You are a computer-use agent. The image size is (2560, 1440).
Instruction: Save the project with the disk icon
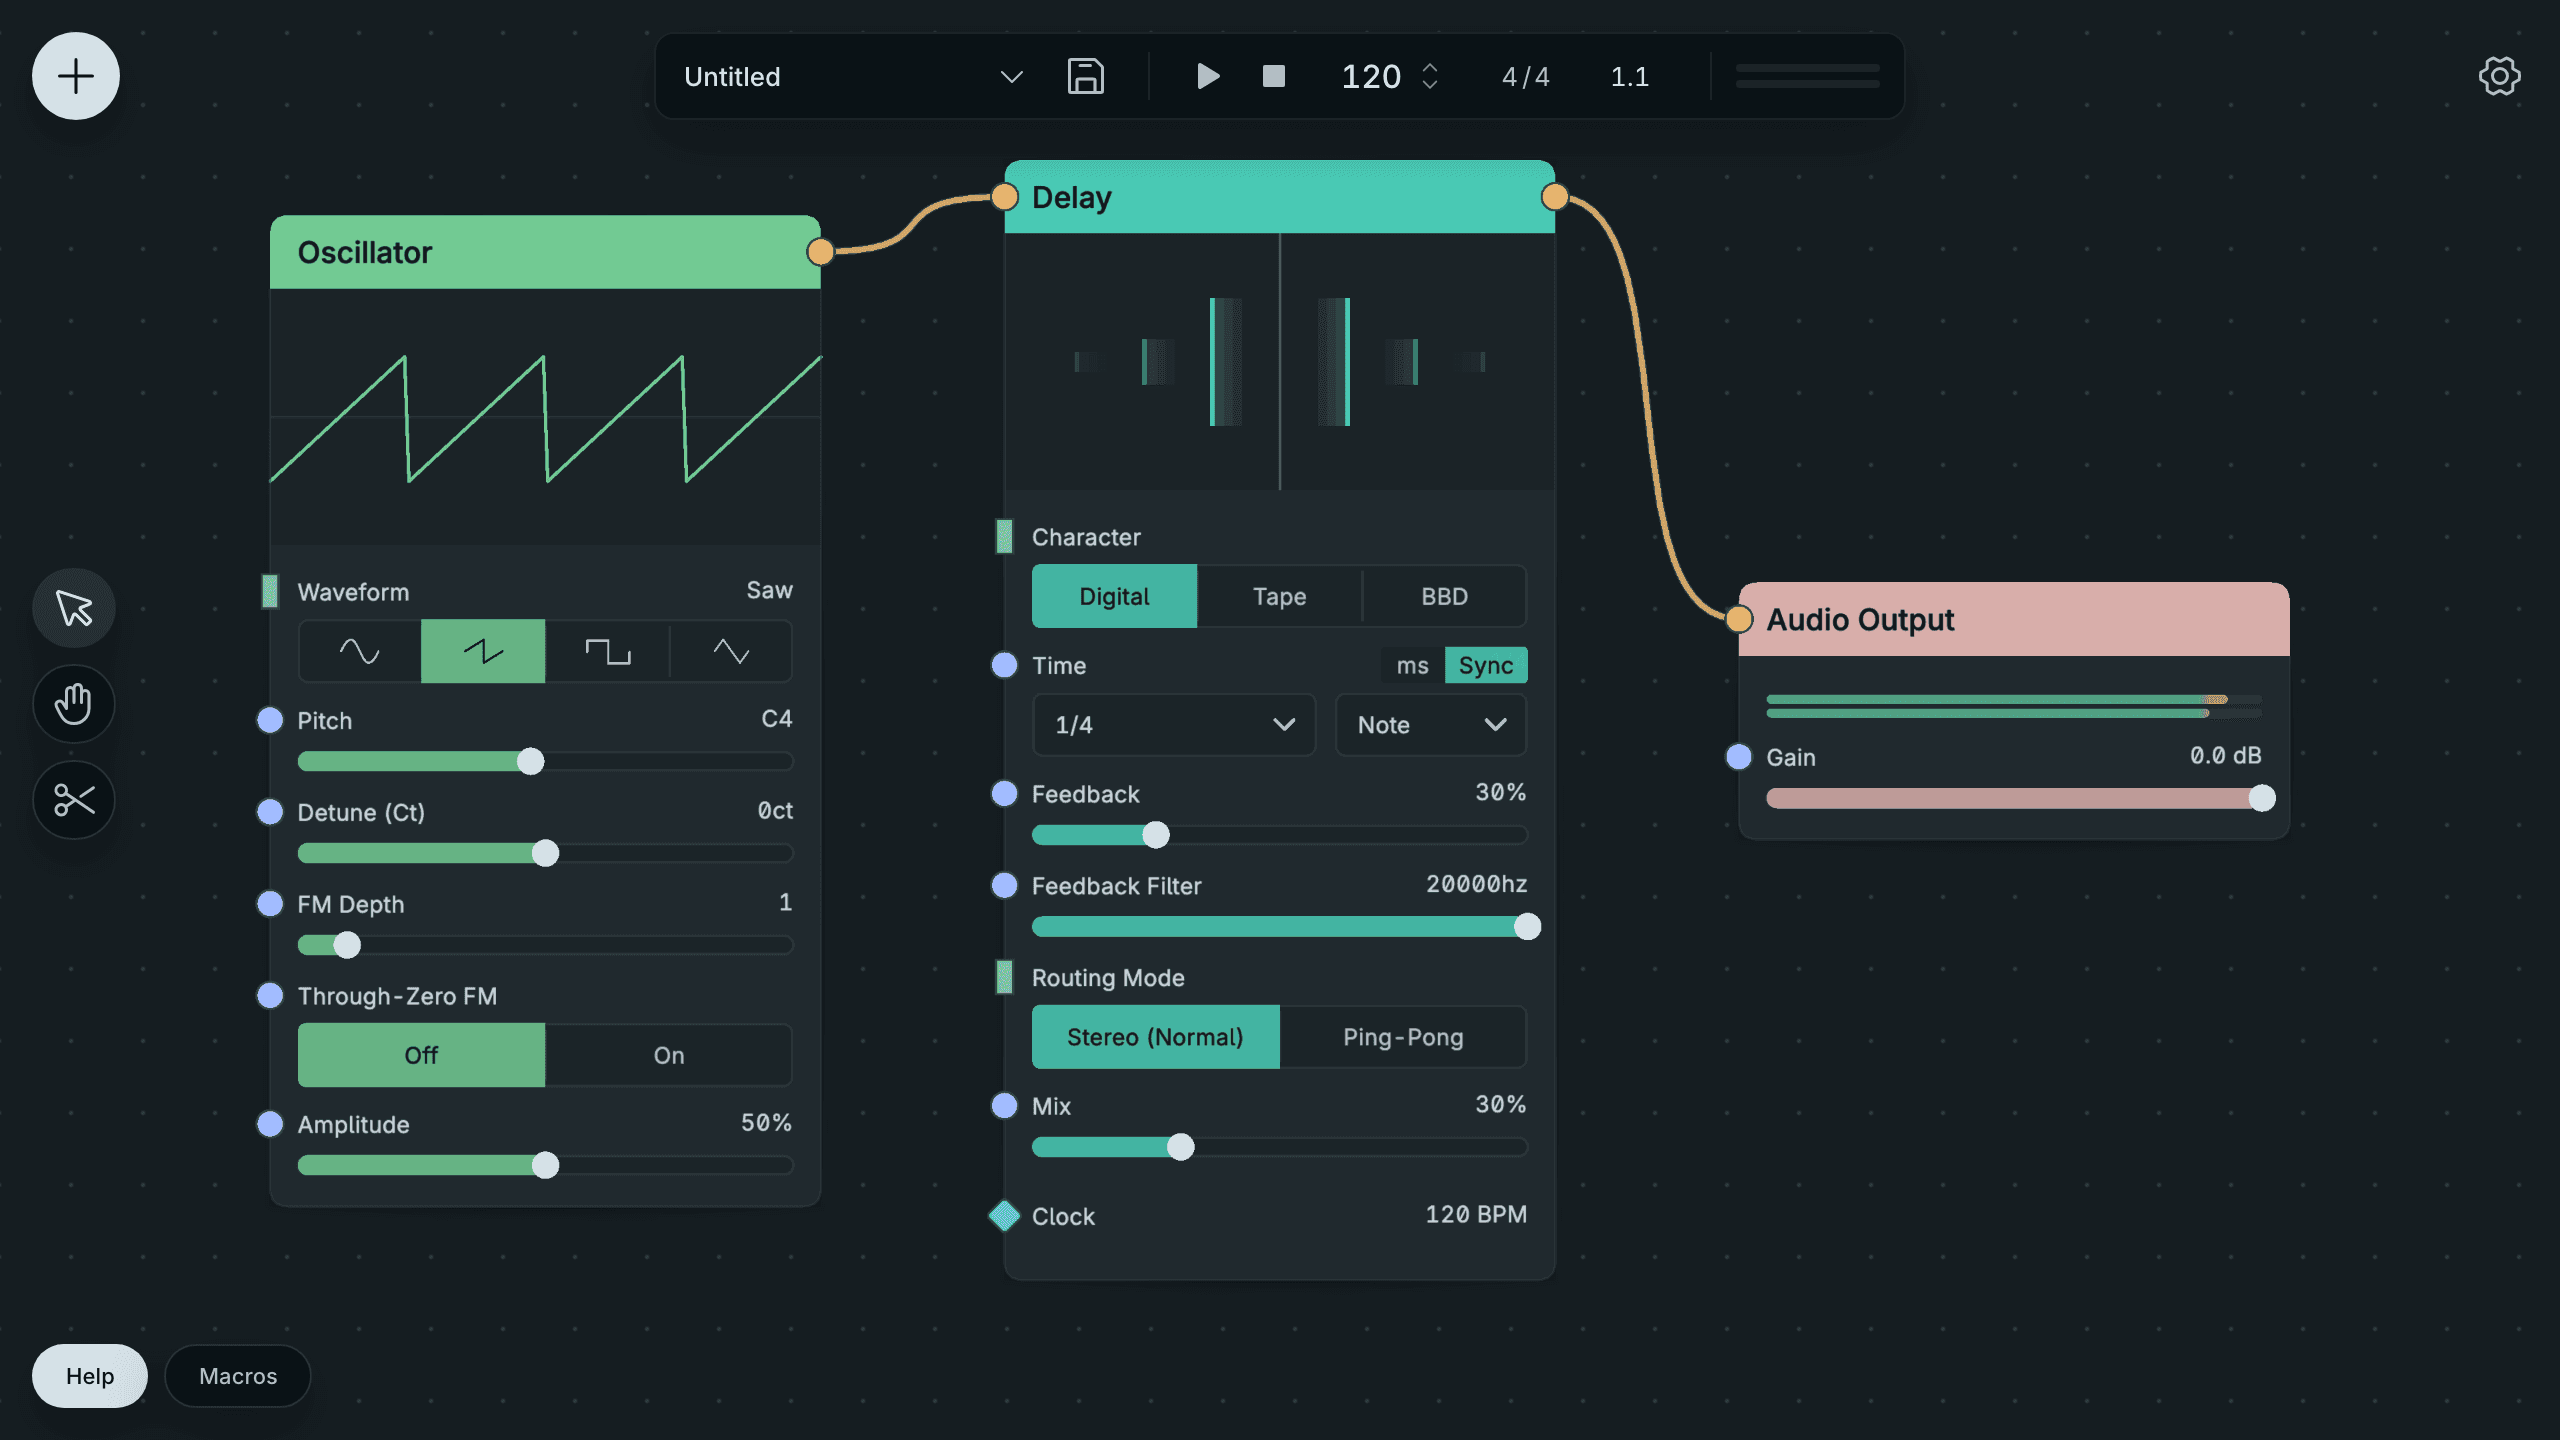click(x=1085, y=76)
